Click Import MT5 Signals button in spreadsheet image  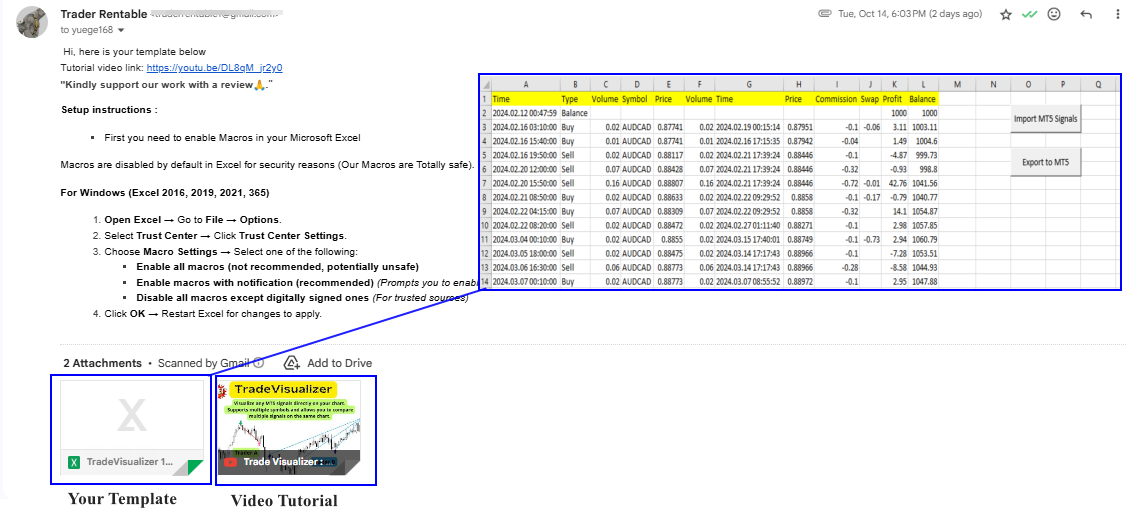pyautogui.click(x=1046, y=119)
